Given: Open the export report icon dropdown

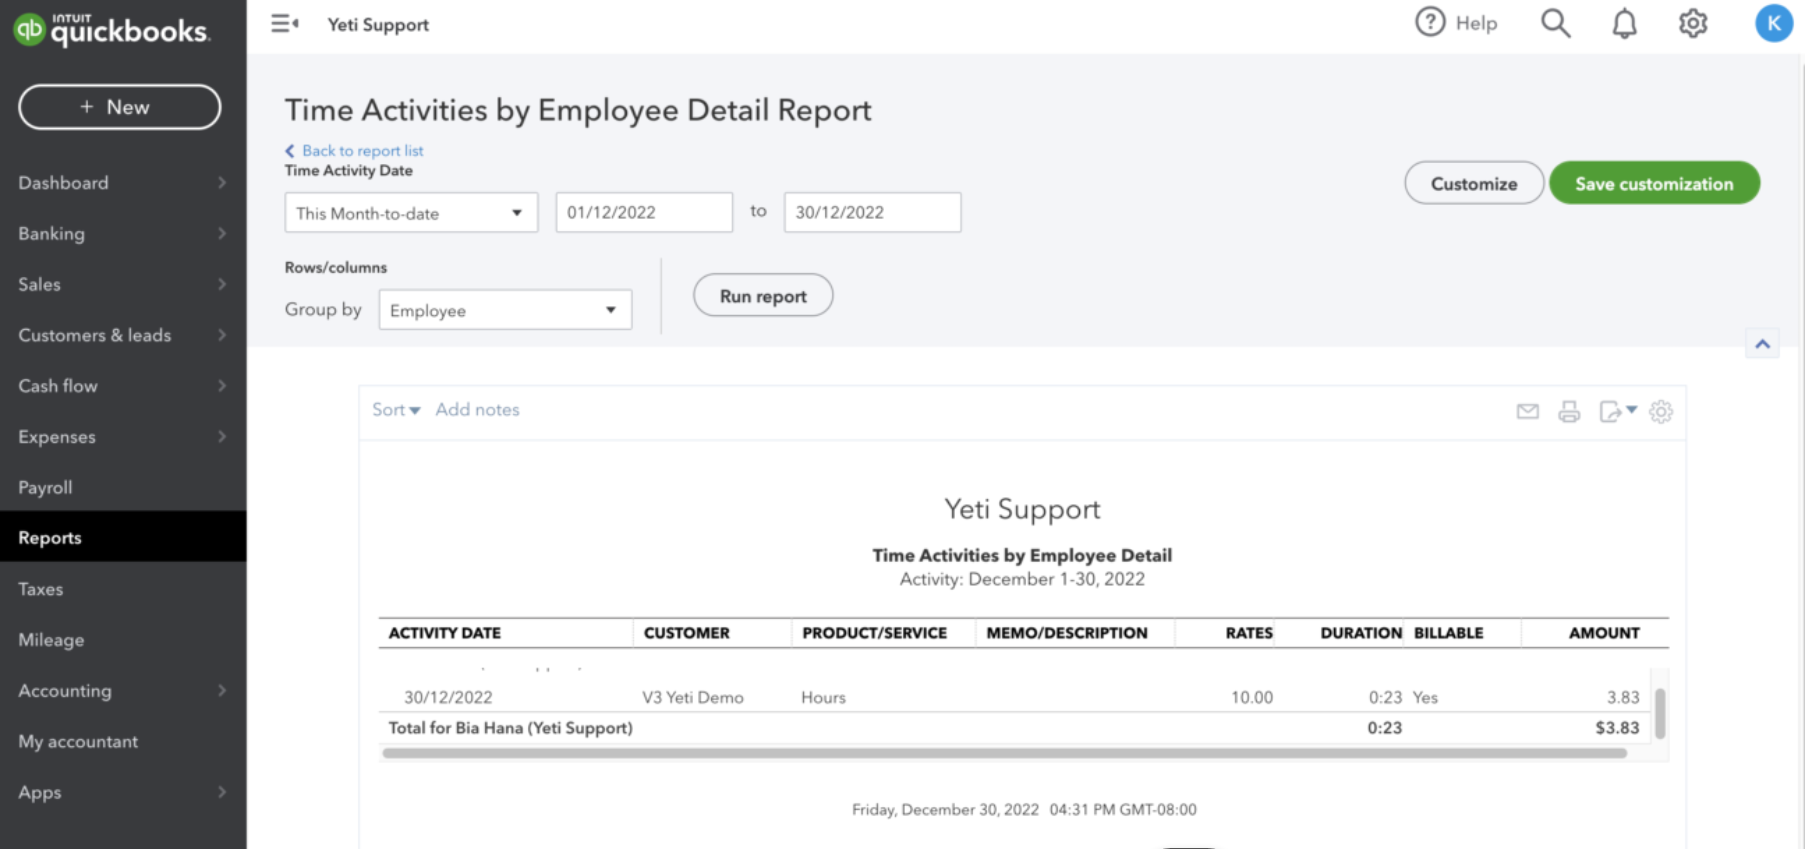Looking at the screenshot, I should [x=1617, y=411].
